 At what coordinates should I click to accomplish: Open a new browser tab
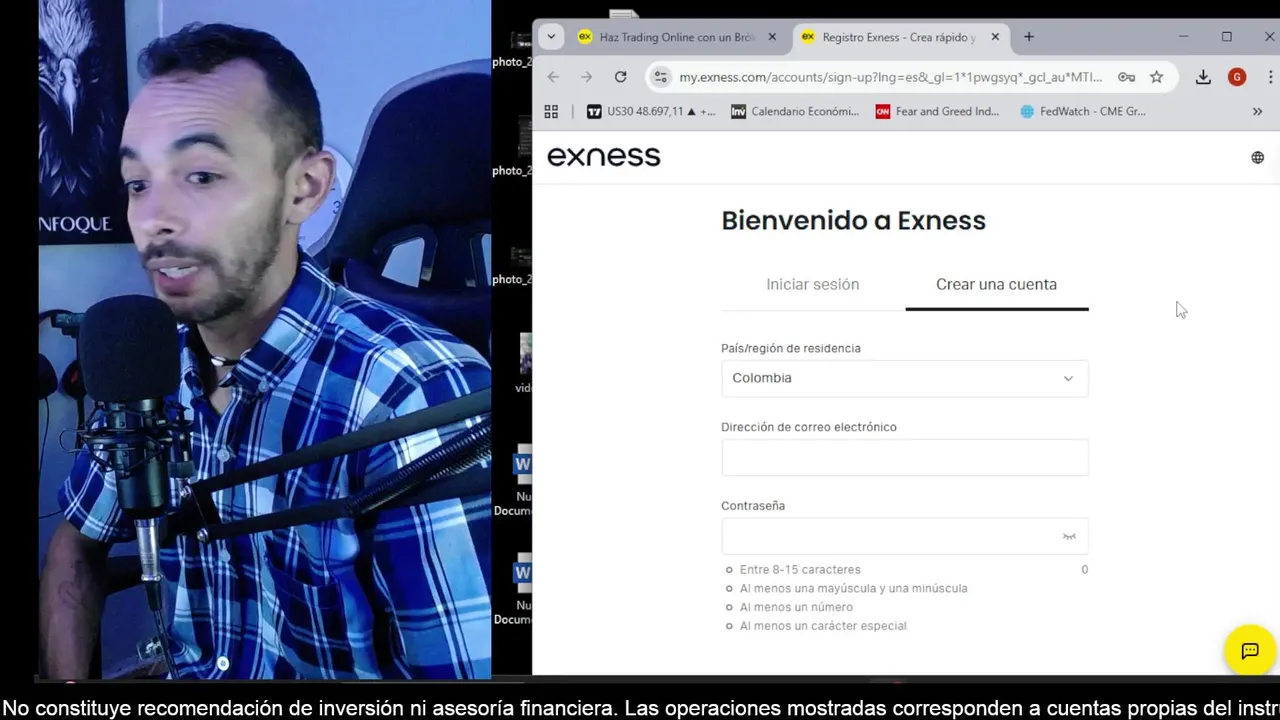click(1029, 37)
